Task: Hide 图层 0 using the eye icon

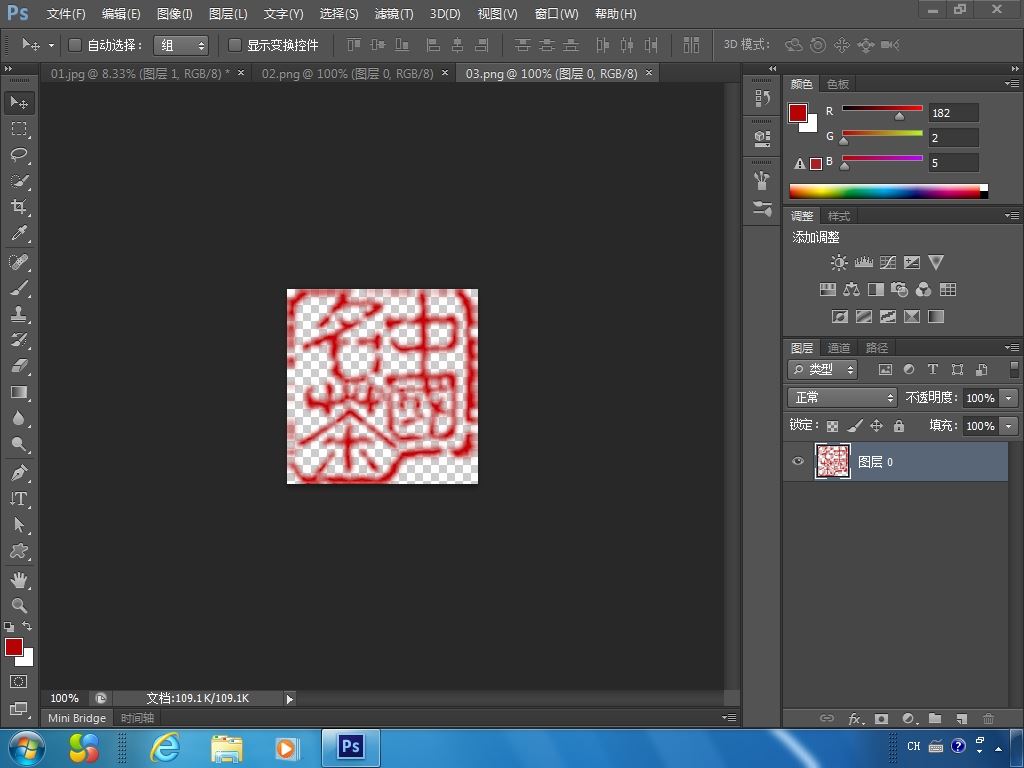Action: point(797,461)
